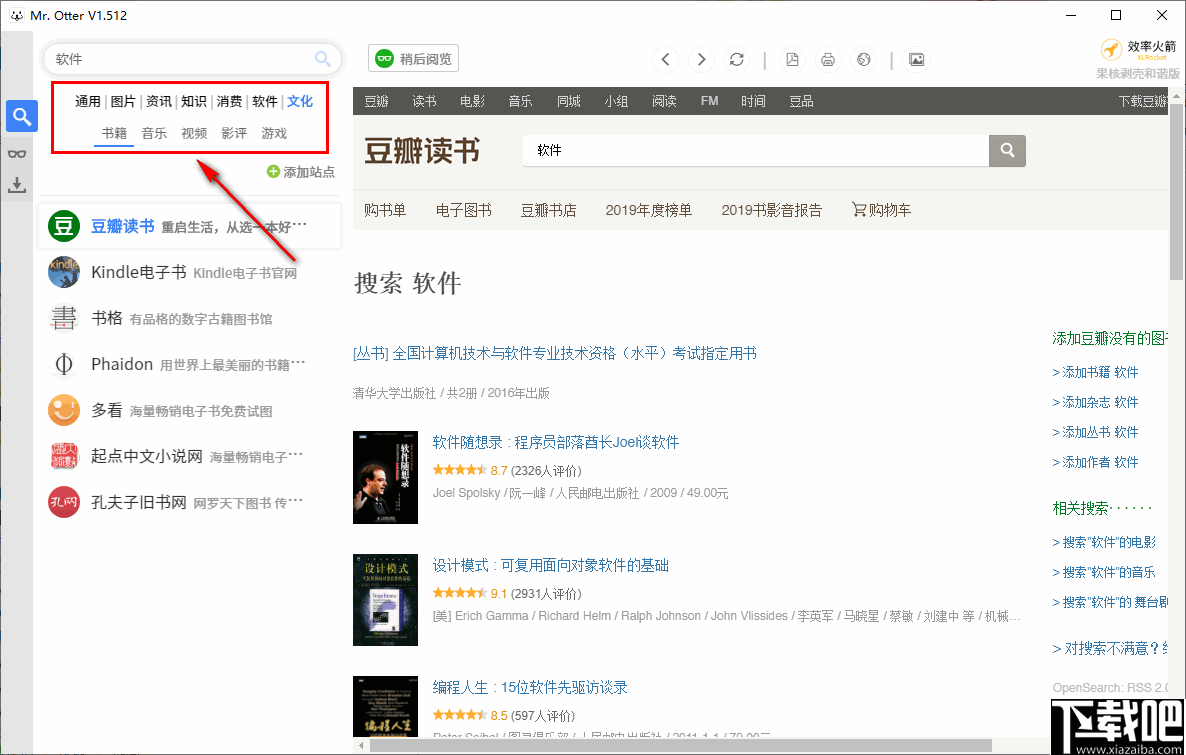Open 小组 in the Douban top nav

point(616,101)
